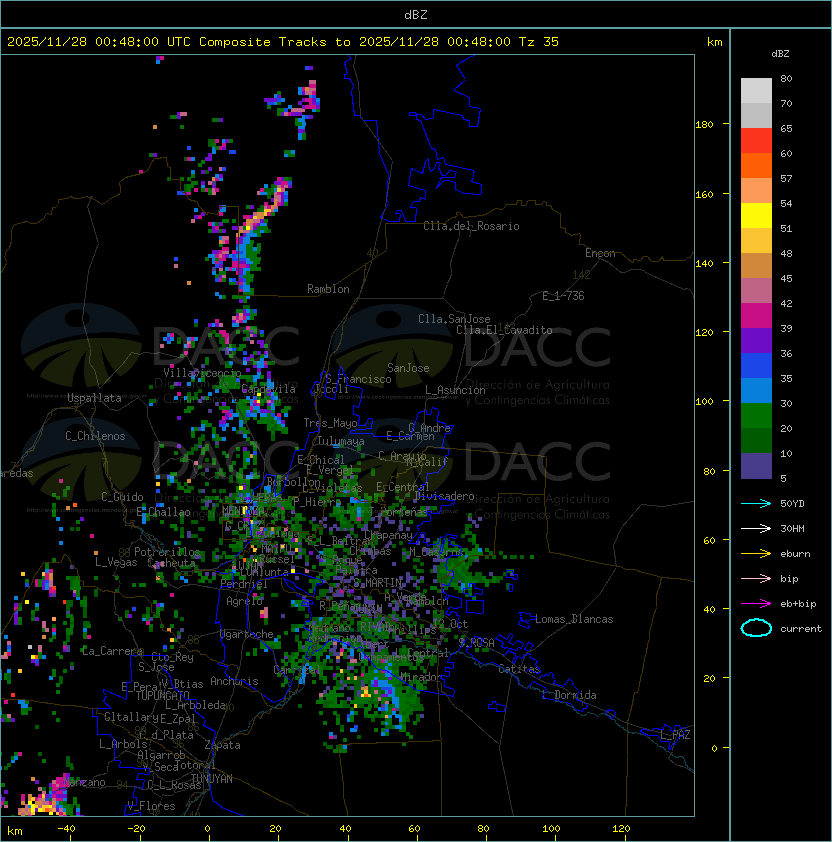
Task: Click the 'Manzano' map label
Action: 85,782
